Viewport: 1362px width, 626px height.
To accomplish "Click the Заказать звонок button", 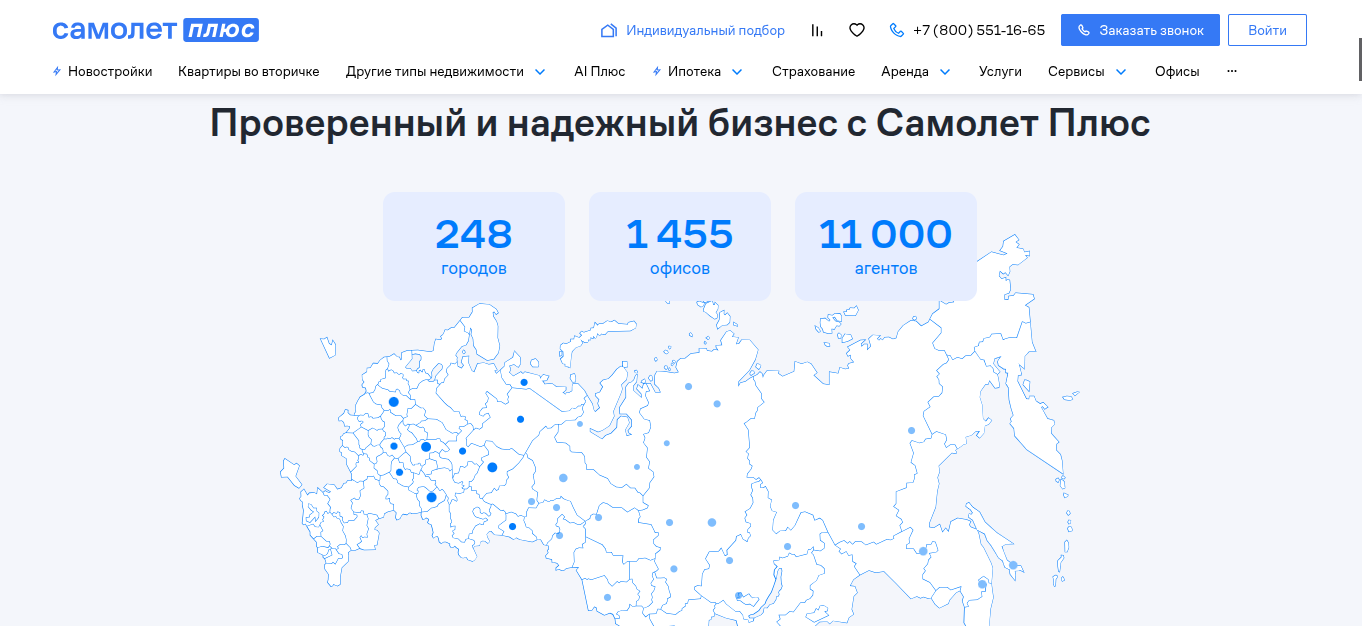I will pyautogui.click(x=1140, y=30).
